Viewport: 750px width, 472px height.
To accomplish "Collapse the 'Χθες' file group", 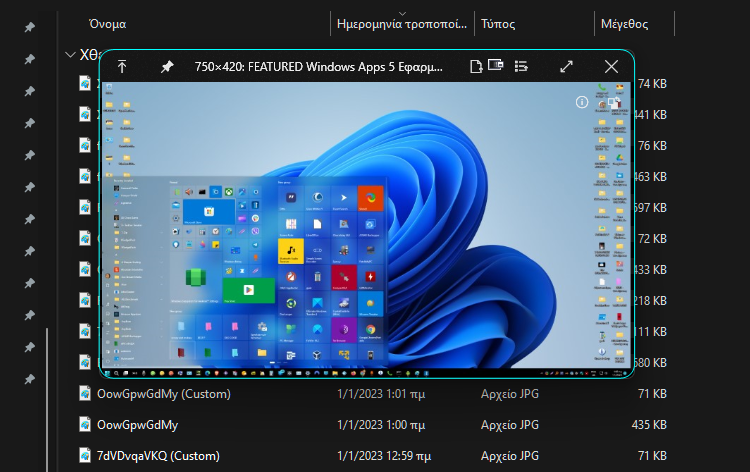I will point(70,55).
